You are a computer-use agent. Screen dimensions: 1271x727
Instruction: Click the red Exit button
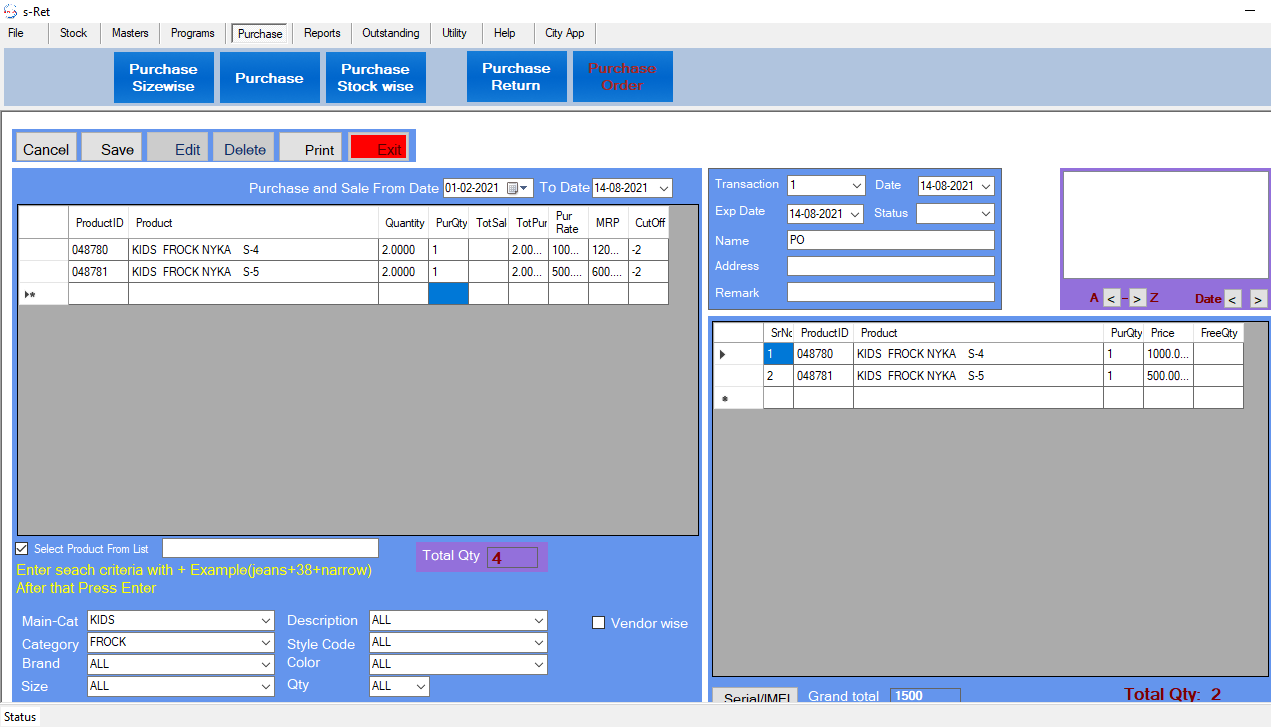click(378, 148)
